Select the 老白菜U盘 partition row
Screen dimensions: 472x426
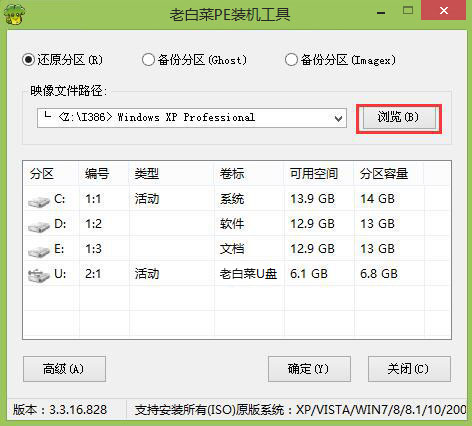tap(237, 274)
